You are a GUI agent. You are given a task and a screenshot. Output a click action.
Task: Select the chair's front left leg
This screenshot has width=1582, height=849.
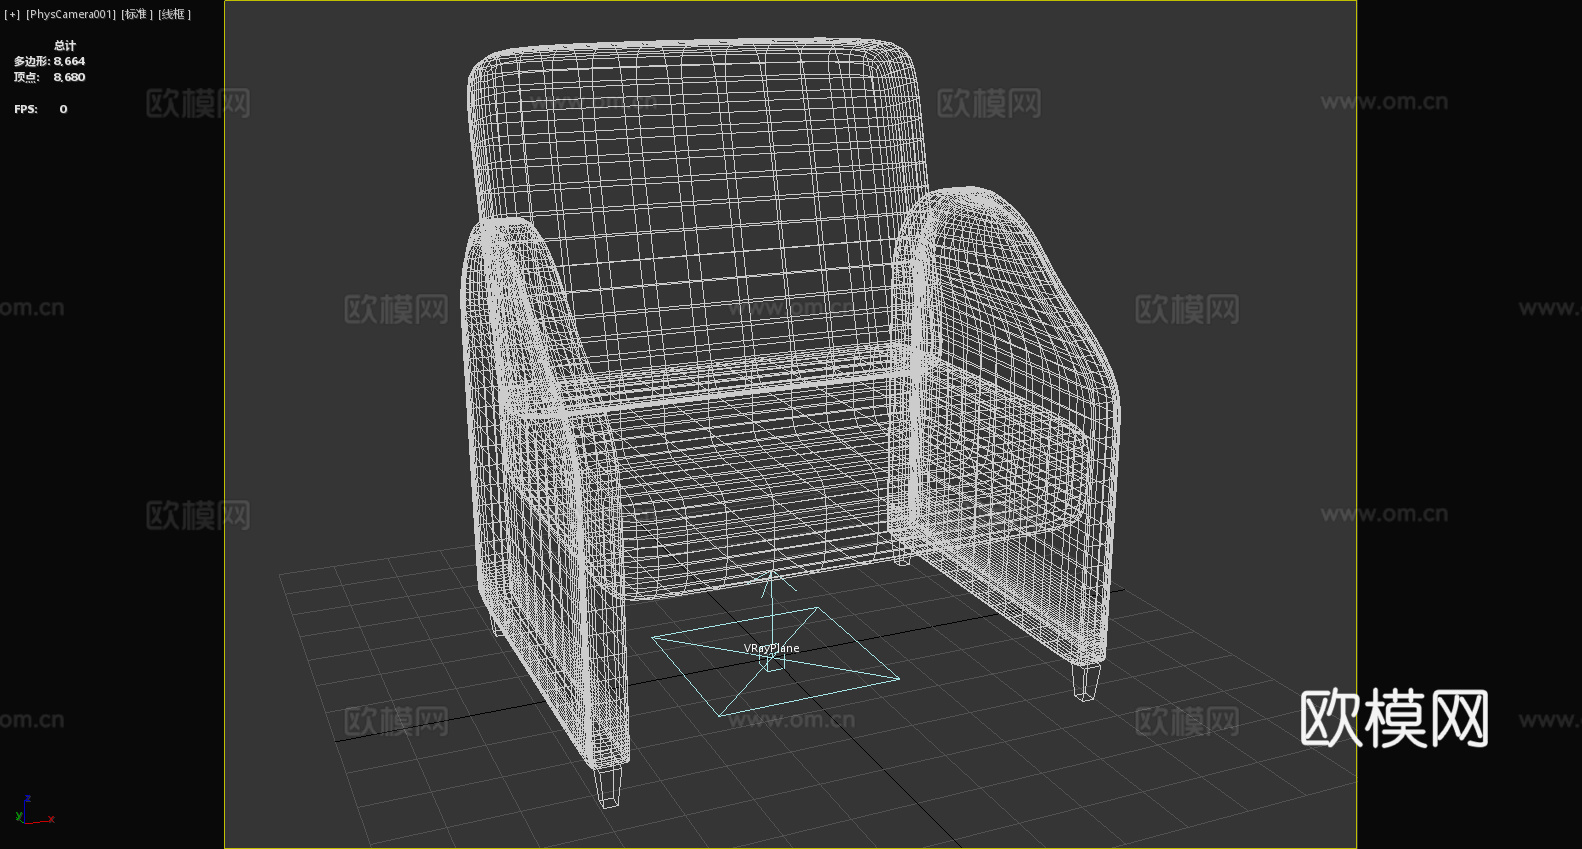608,785
